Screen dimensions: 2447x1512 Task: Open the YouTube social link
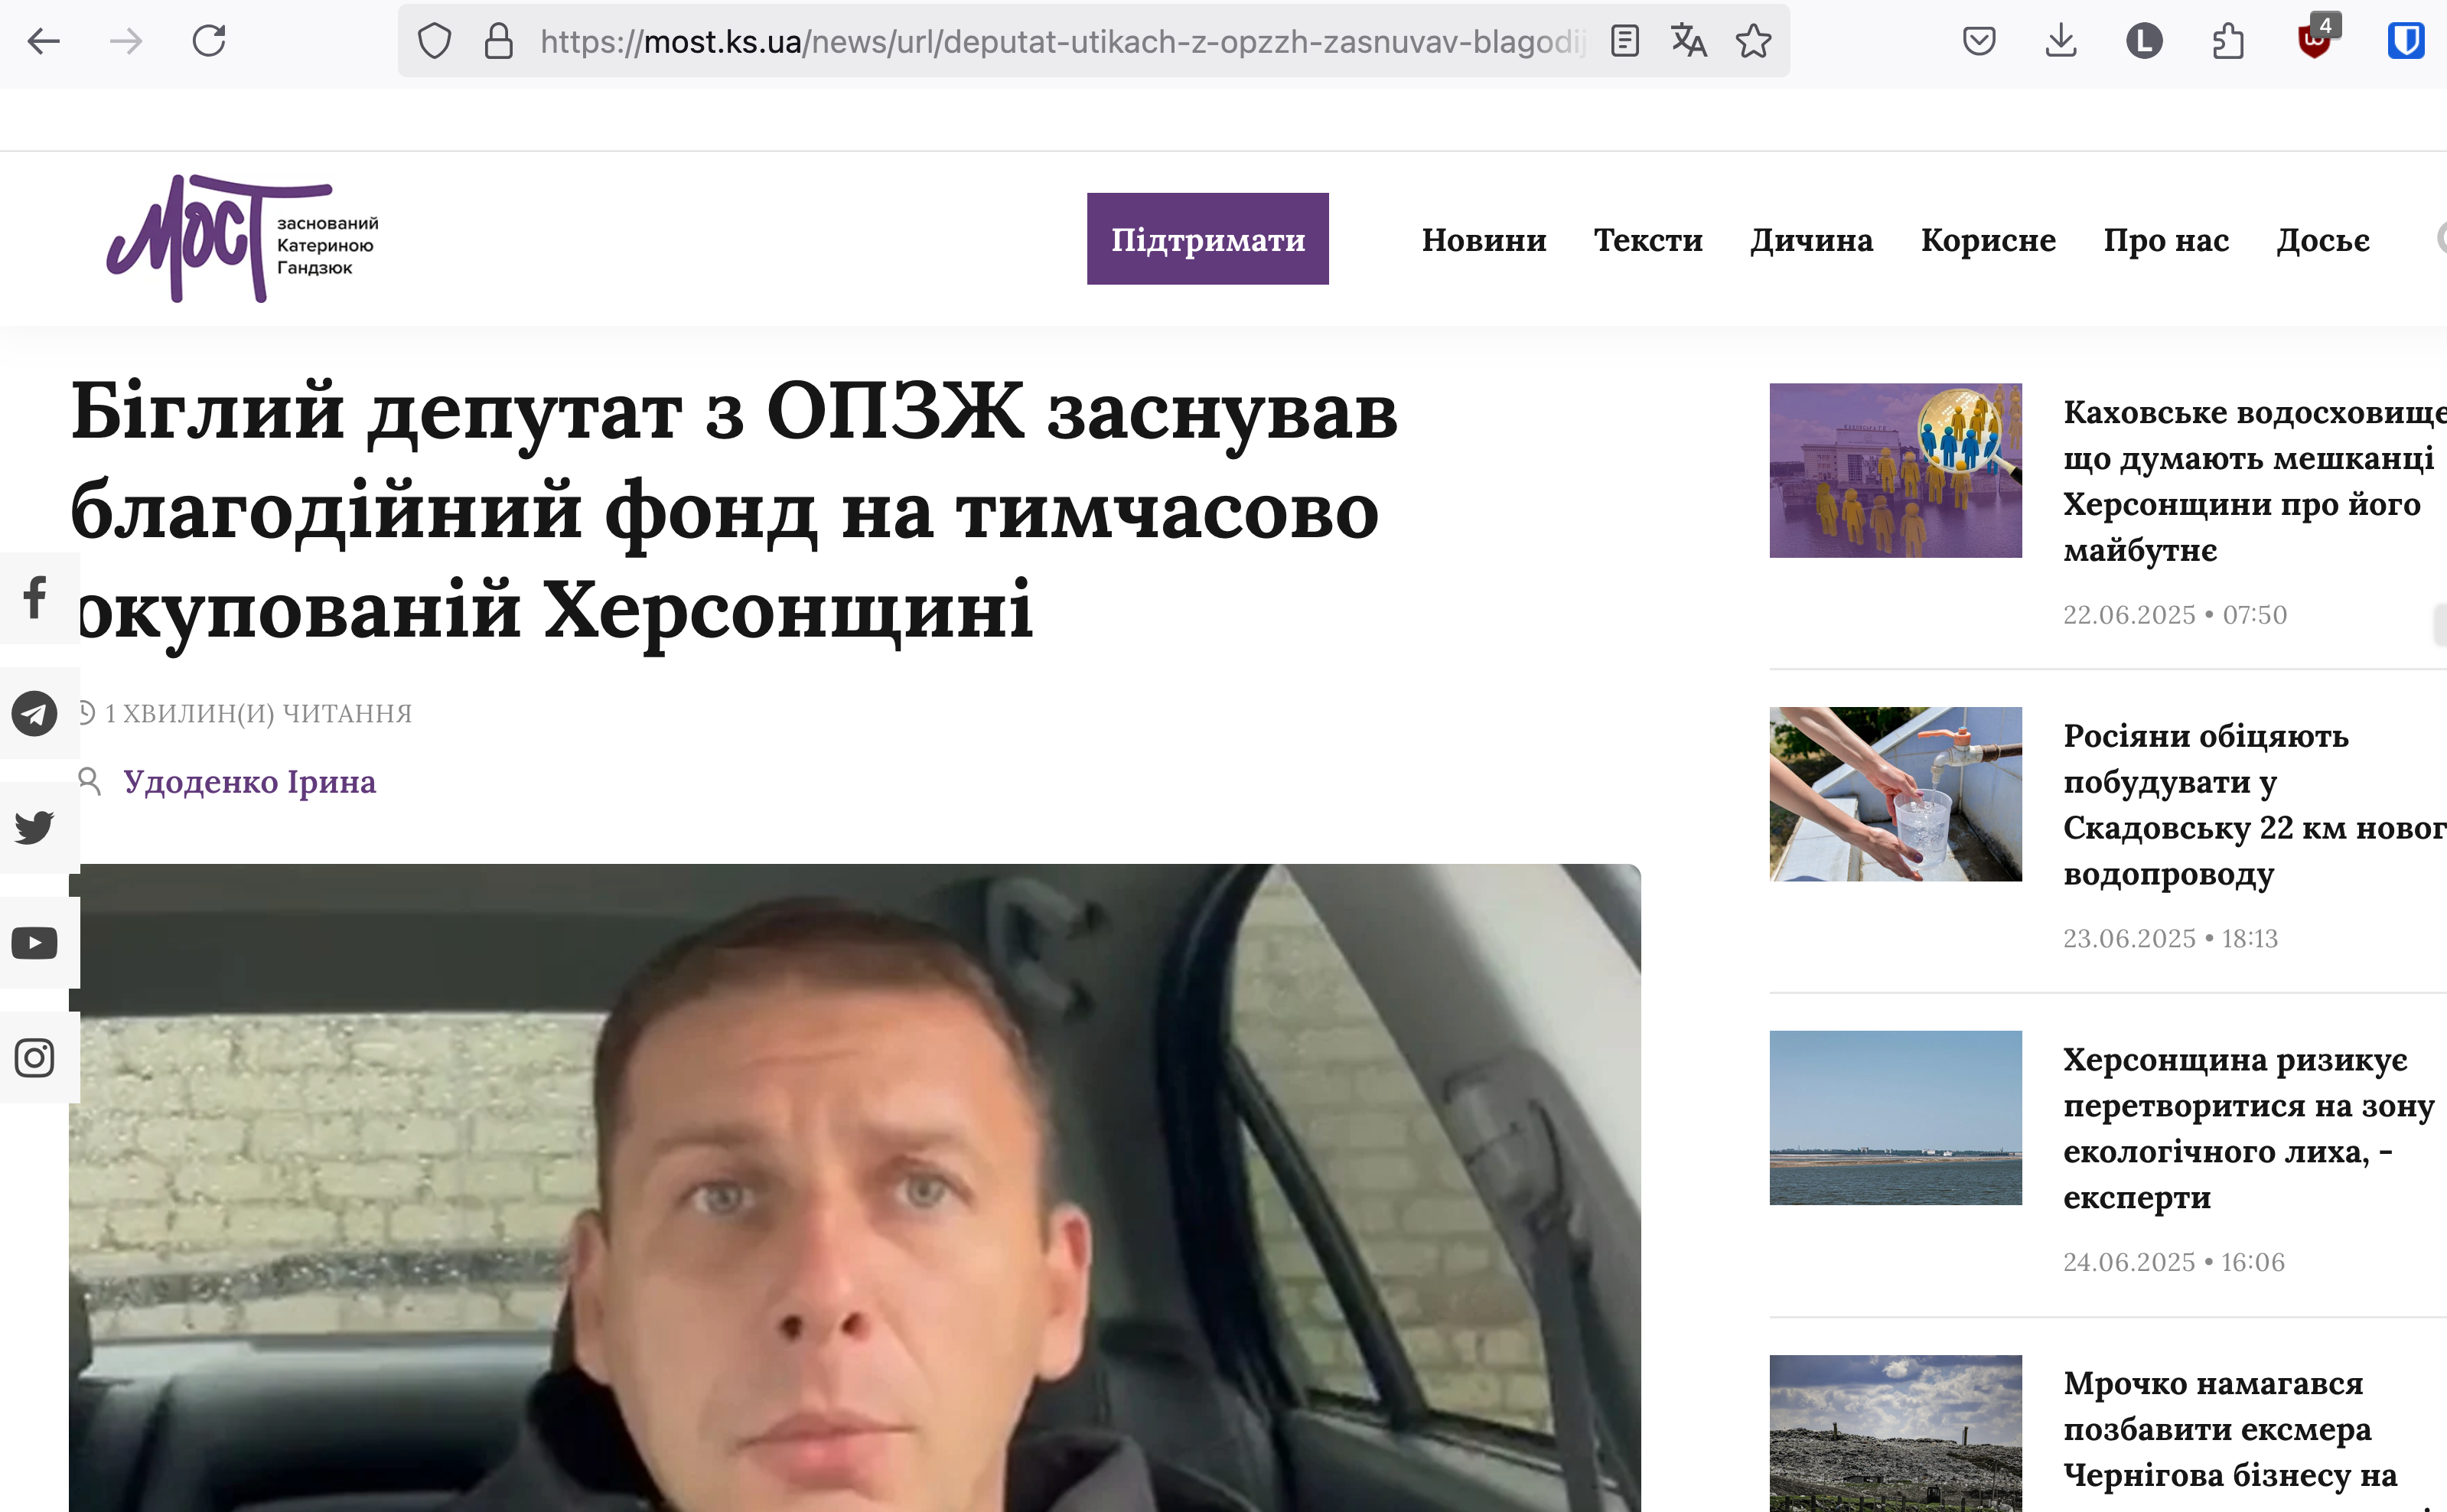[x=35, y=943]
